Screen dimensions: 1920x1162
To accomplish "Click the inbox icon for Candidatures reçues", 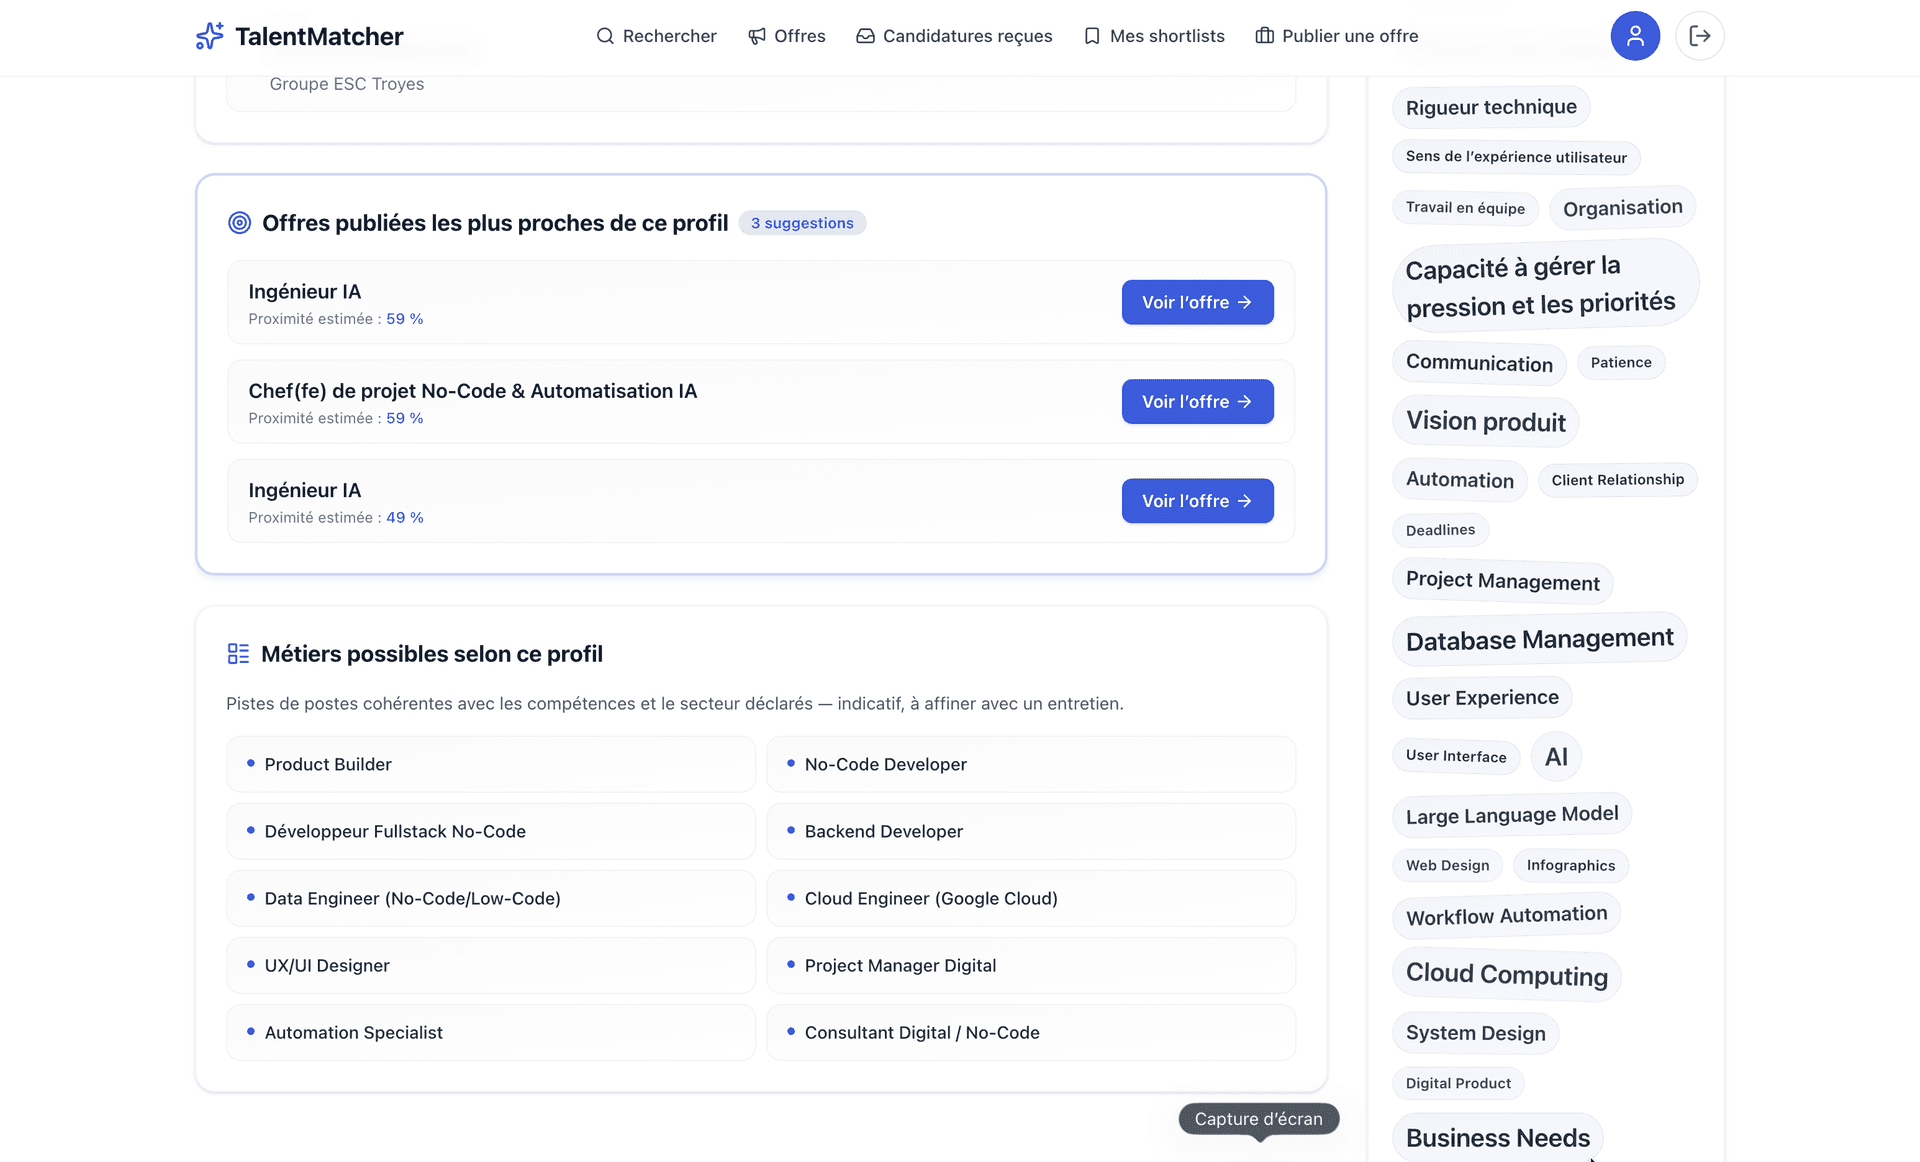I will pyautogui.click(x=865, y=36).
